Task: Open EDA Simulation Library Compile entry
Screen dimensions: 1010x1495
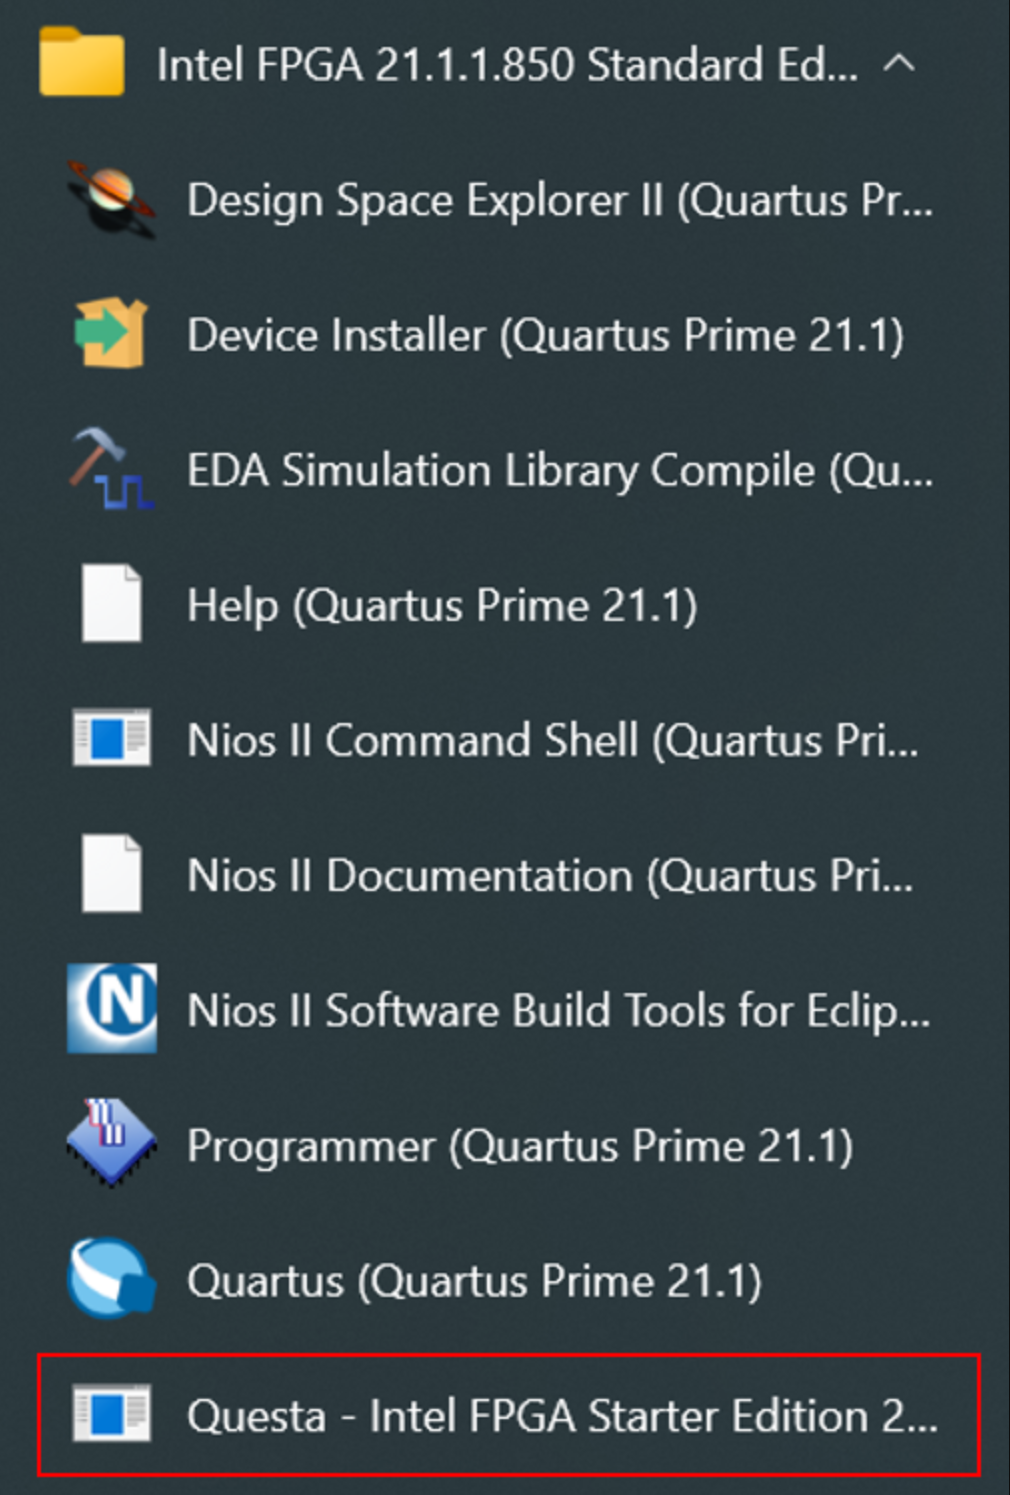Action: click(559, 470)
